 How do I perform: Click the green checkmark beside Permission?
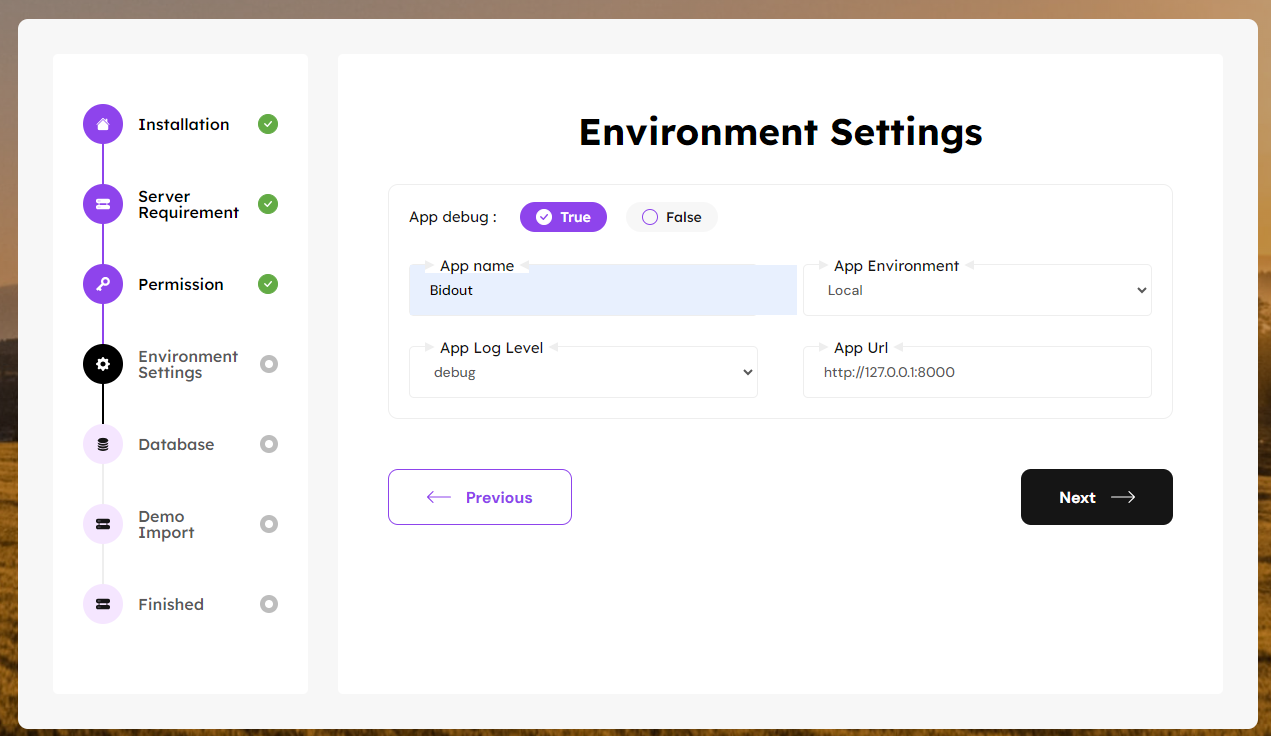(268, 284)
